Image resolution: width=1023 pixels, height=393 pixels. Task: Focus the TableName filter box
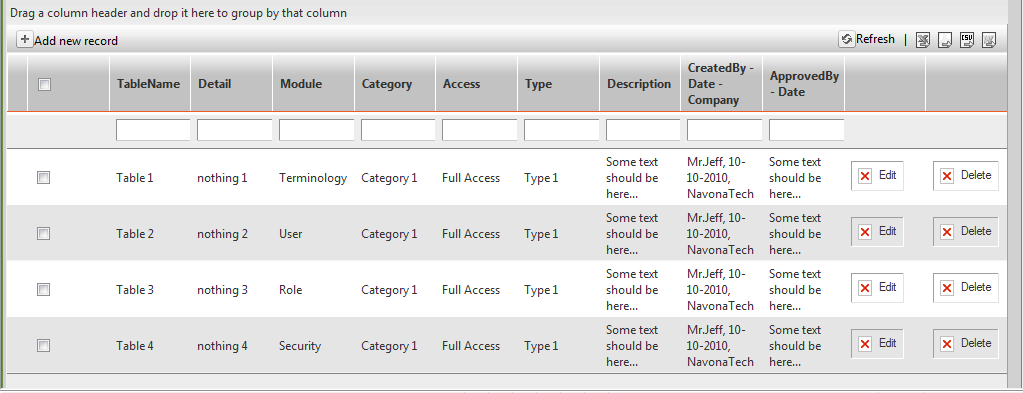(153, 130)
